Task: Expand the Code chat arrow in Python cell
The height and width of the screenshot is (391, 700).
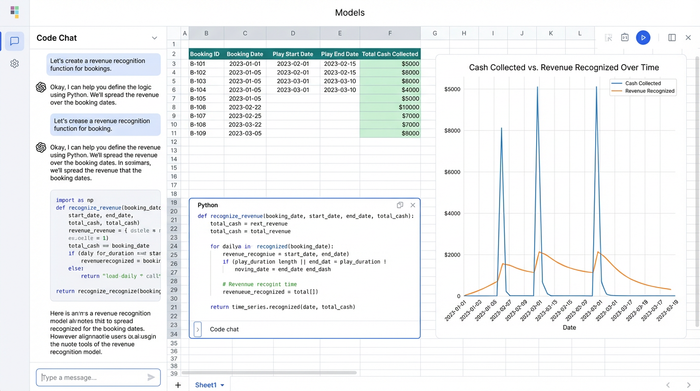Action: click(198, 329)
